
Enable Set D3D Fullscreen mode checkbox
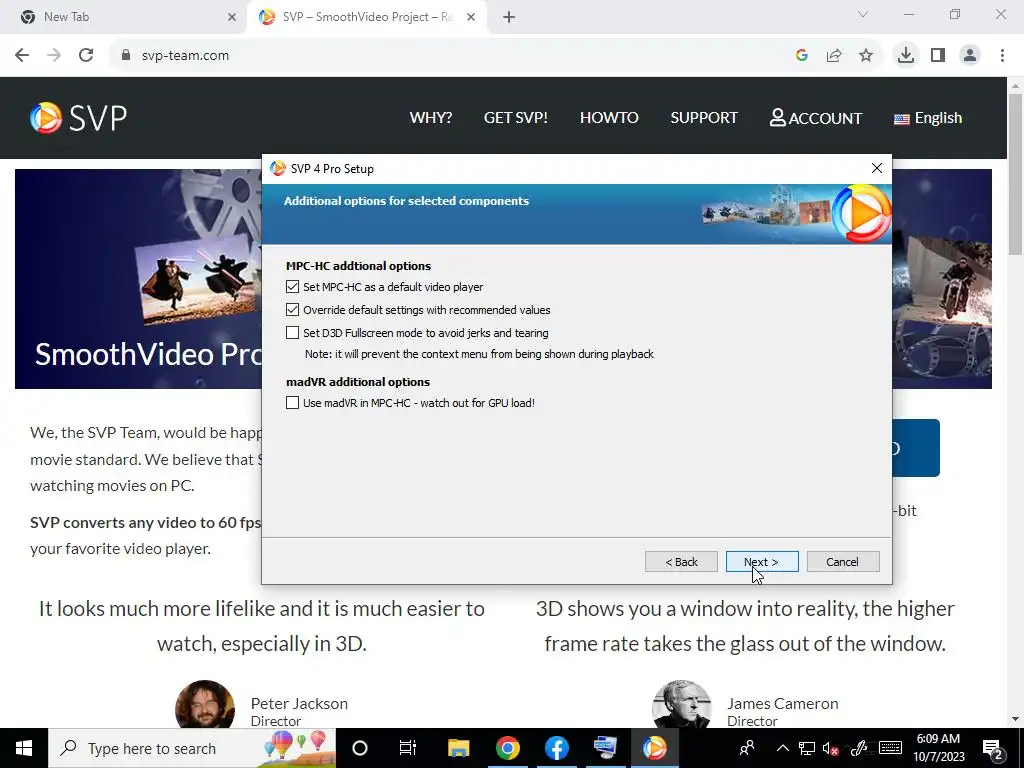tap(292, 332)
